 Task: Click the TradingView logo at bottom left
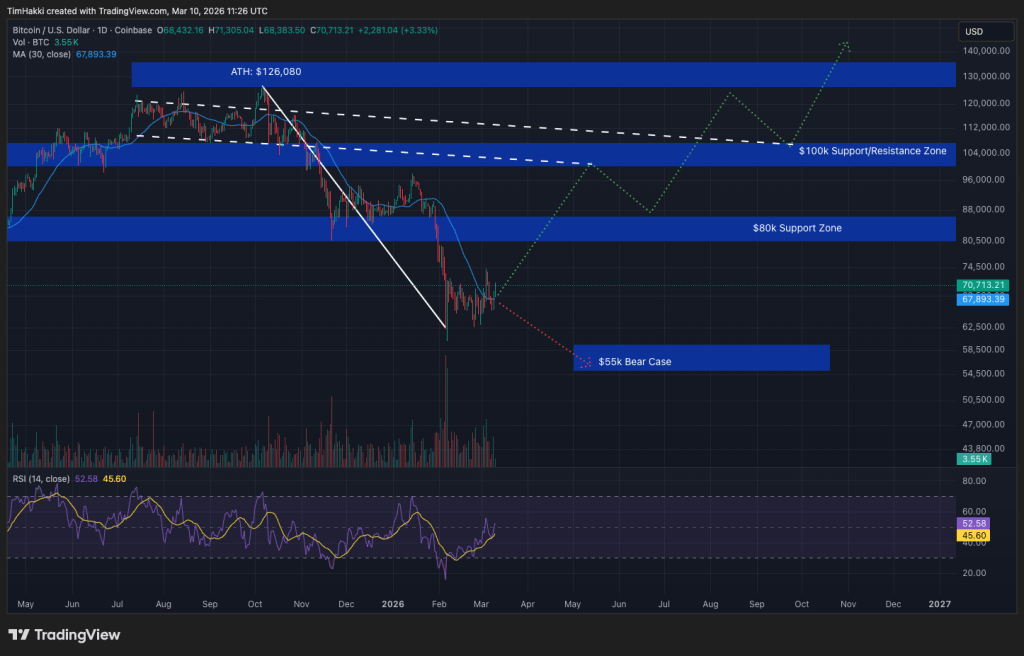pos(64,634)
